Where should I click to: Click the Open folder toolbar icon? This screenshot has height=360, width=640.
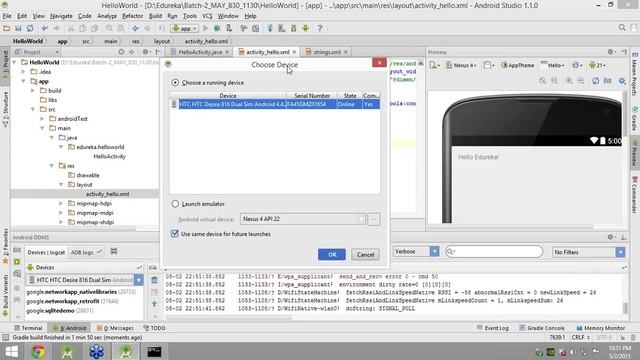[7, 28]
